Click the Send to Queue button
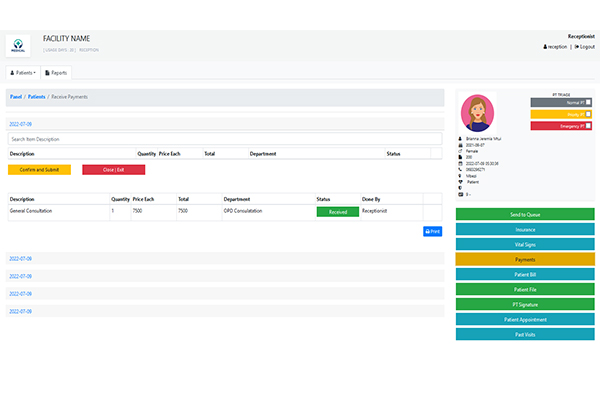600x400 pixels. click(525, 214)
